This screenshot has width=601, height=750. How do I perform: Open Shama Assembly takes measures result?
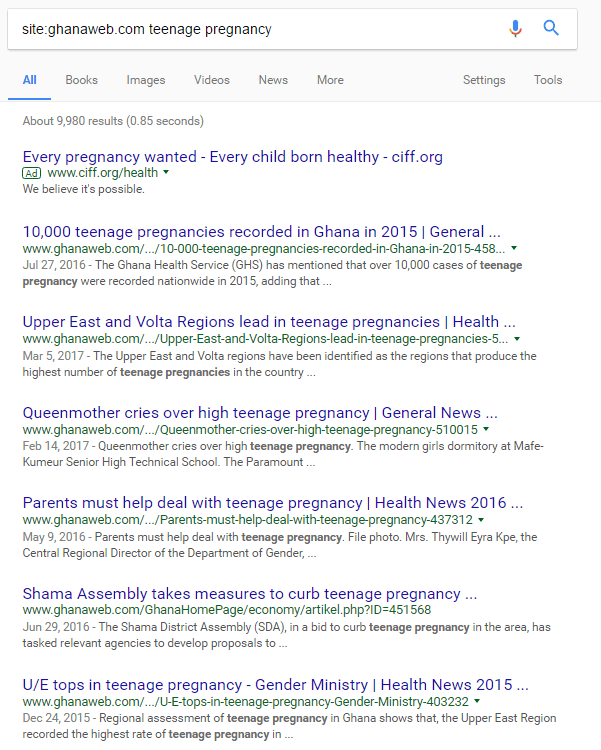249,594
